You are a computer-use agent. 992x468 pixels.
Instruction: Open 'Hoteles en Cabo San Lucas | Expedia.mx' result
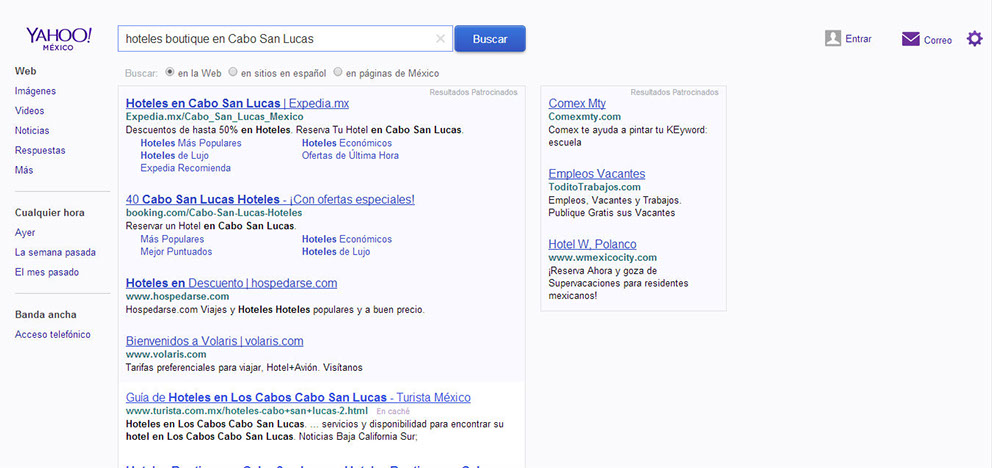click(237, 103)
